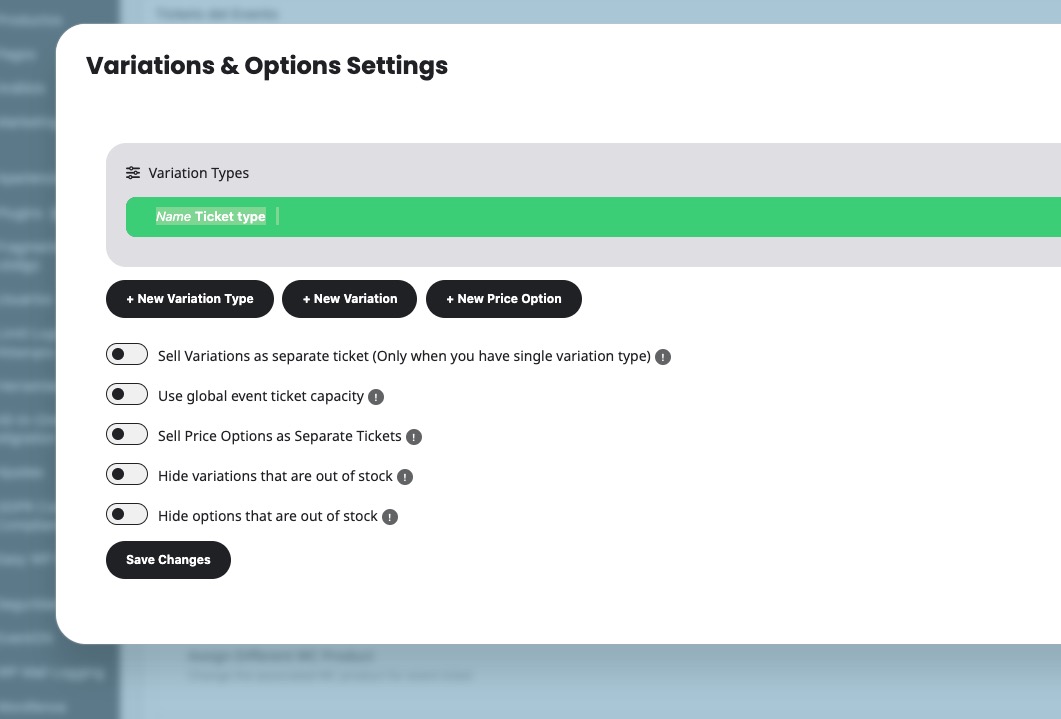Click info icon for Hide options out of stock

pyautogui.click(x=390, y=517)
